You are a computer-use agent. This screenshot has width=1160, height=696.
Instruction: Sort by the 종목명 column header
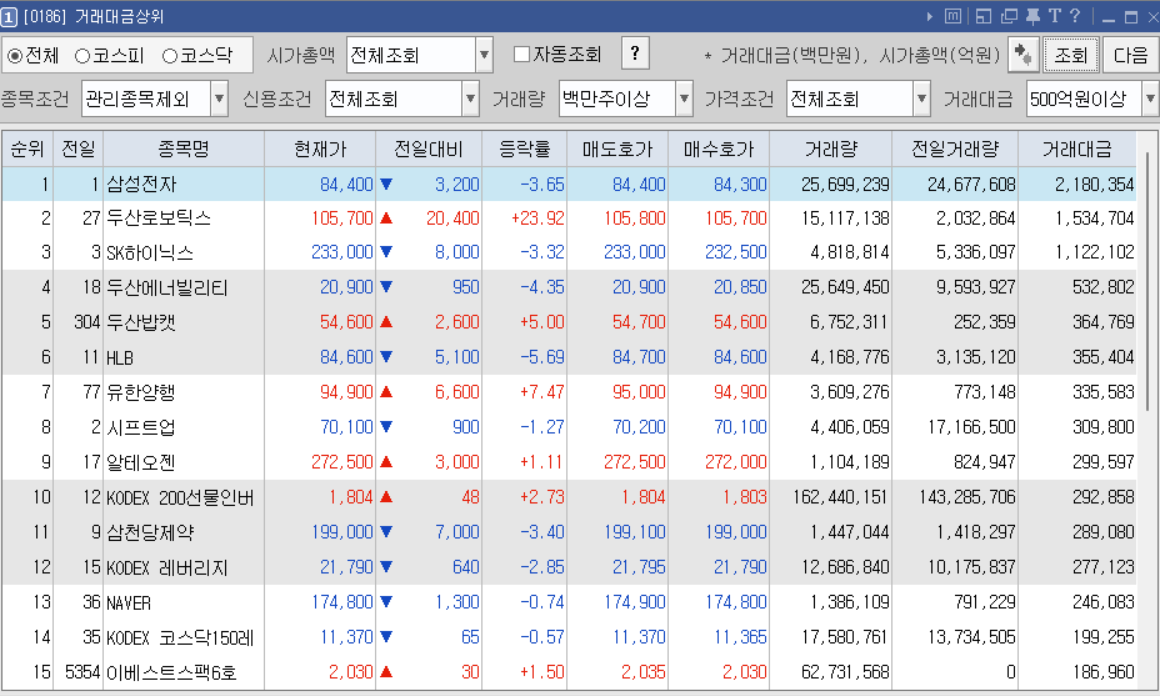click(183, 149)
